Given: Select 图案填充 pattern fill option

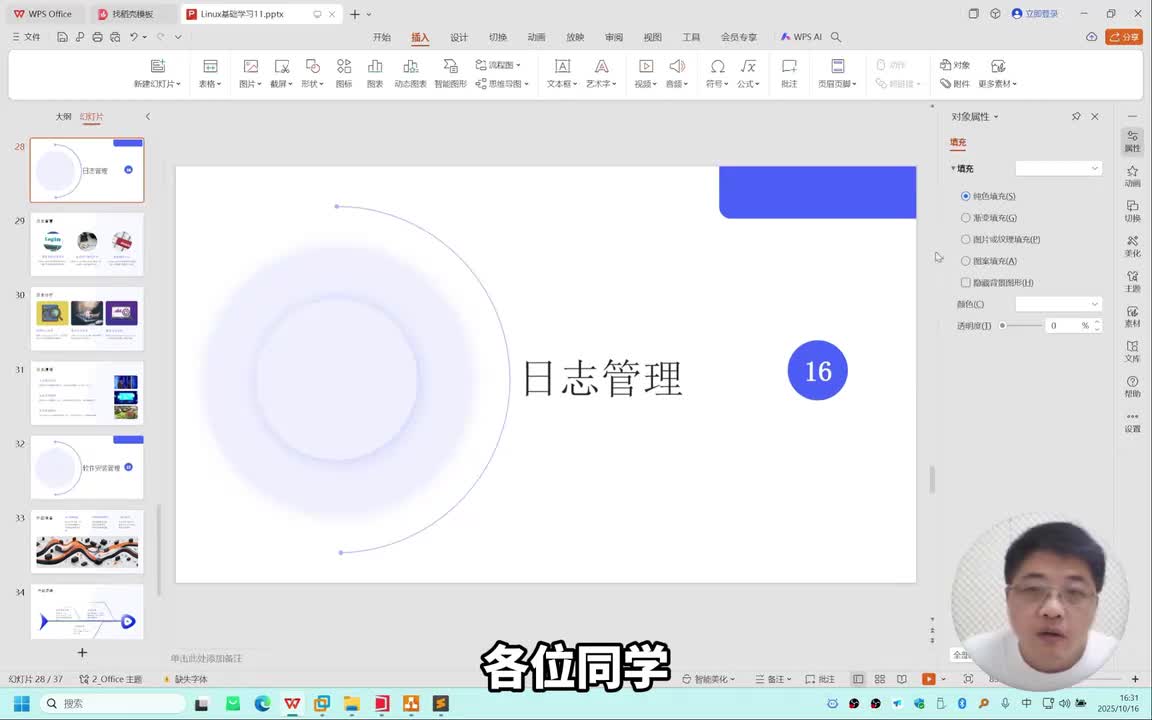Looking at the screenshot, I should pyautogui.click(x=989, y=261).
